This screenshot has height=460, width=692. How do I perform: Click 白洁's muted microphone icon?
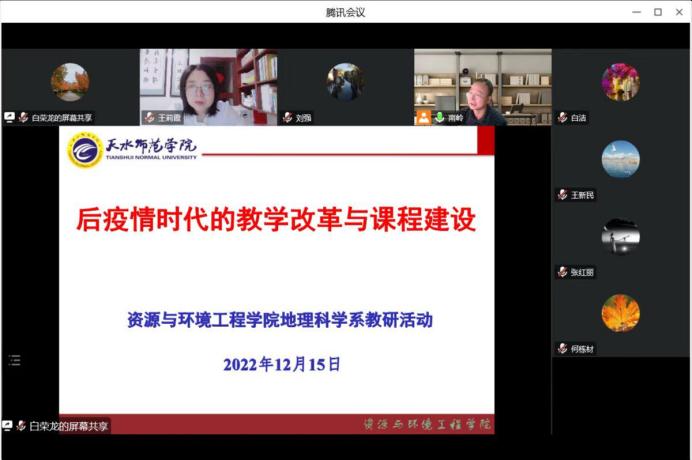(562, 118)
